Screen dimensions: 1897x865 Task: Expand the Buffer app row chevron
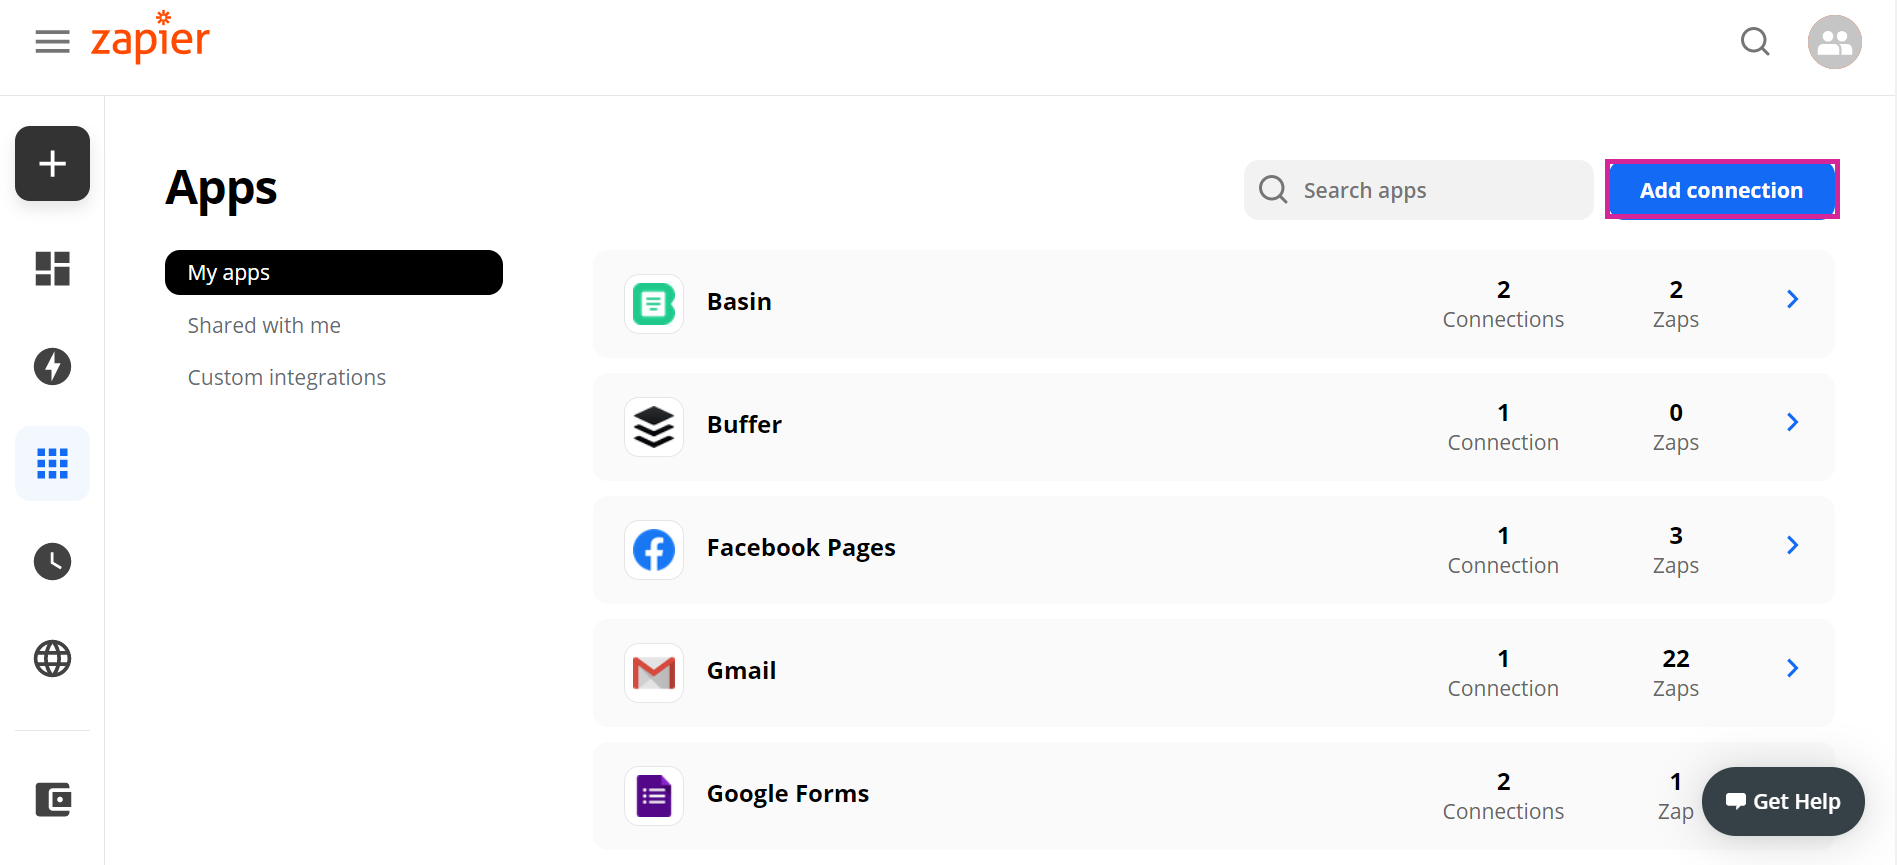1792,422
